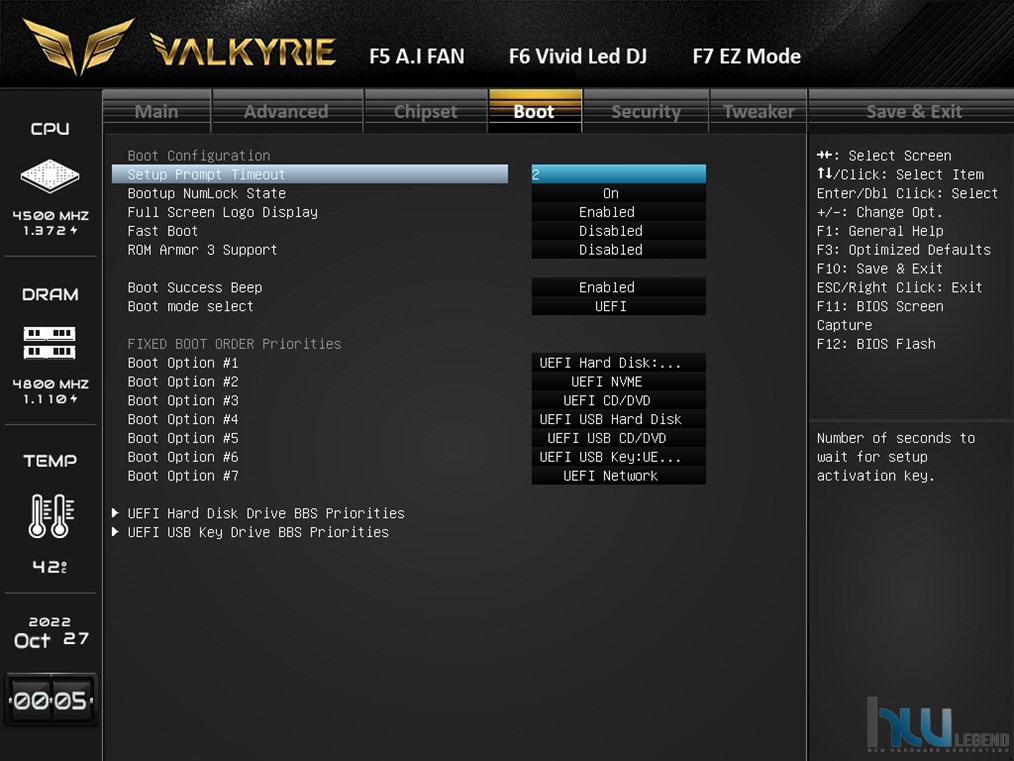Click the FIXED BOOT ORDER Priorities heading
The image size is (1014, 761).
[x=234, y=344]
